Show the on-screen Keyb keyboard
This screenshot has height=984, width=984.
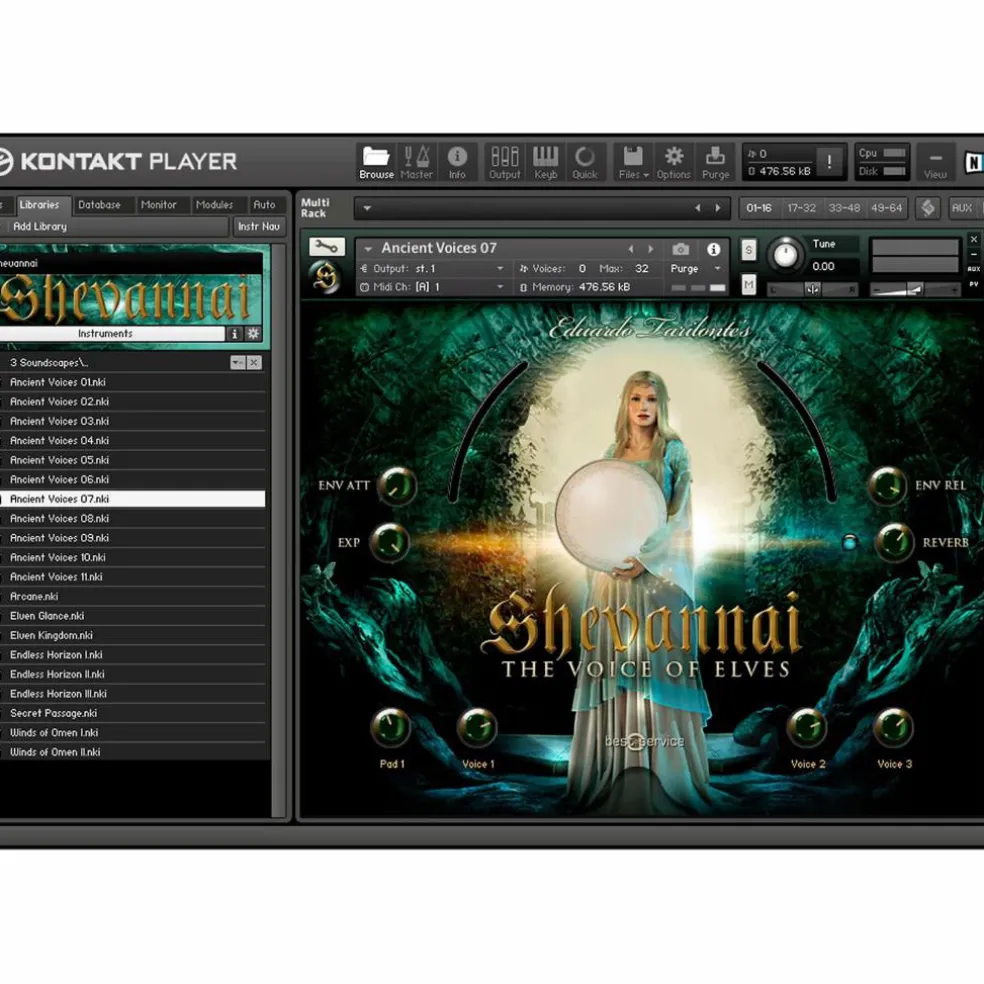click(545, 162)
